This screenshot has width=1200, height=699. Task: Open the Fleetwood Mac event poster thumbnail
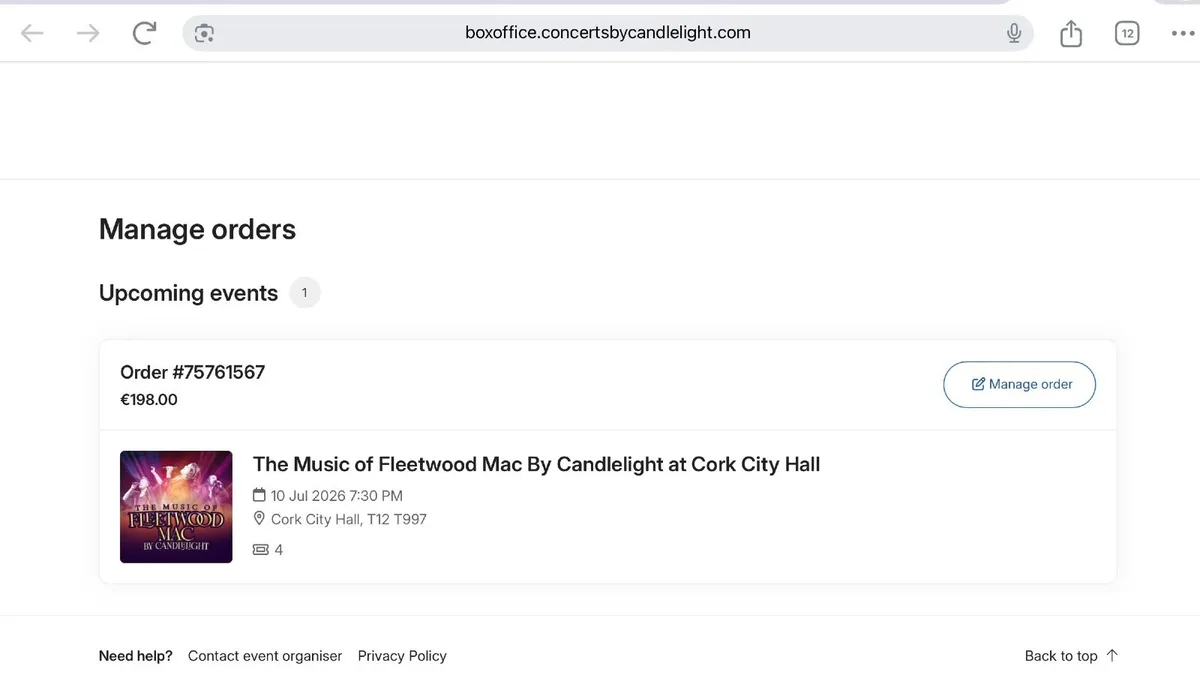click(x=176, y=507)
